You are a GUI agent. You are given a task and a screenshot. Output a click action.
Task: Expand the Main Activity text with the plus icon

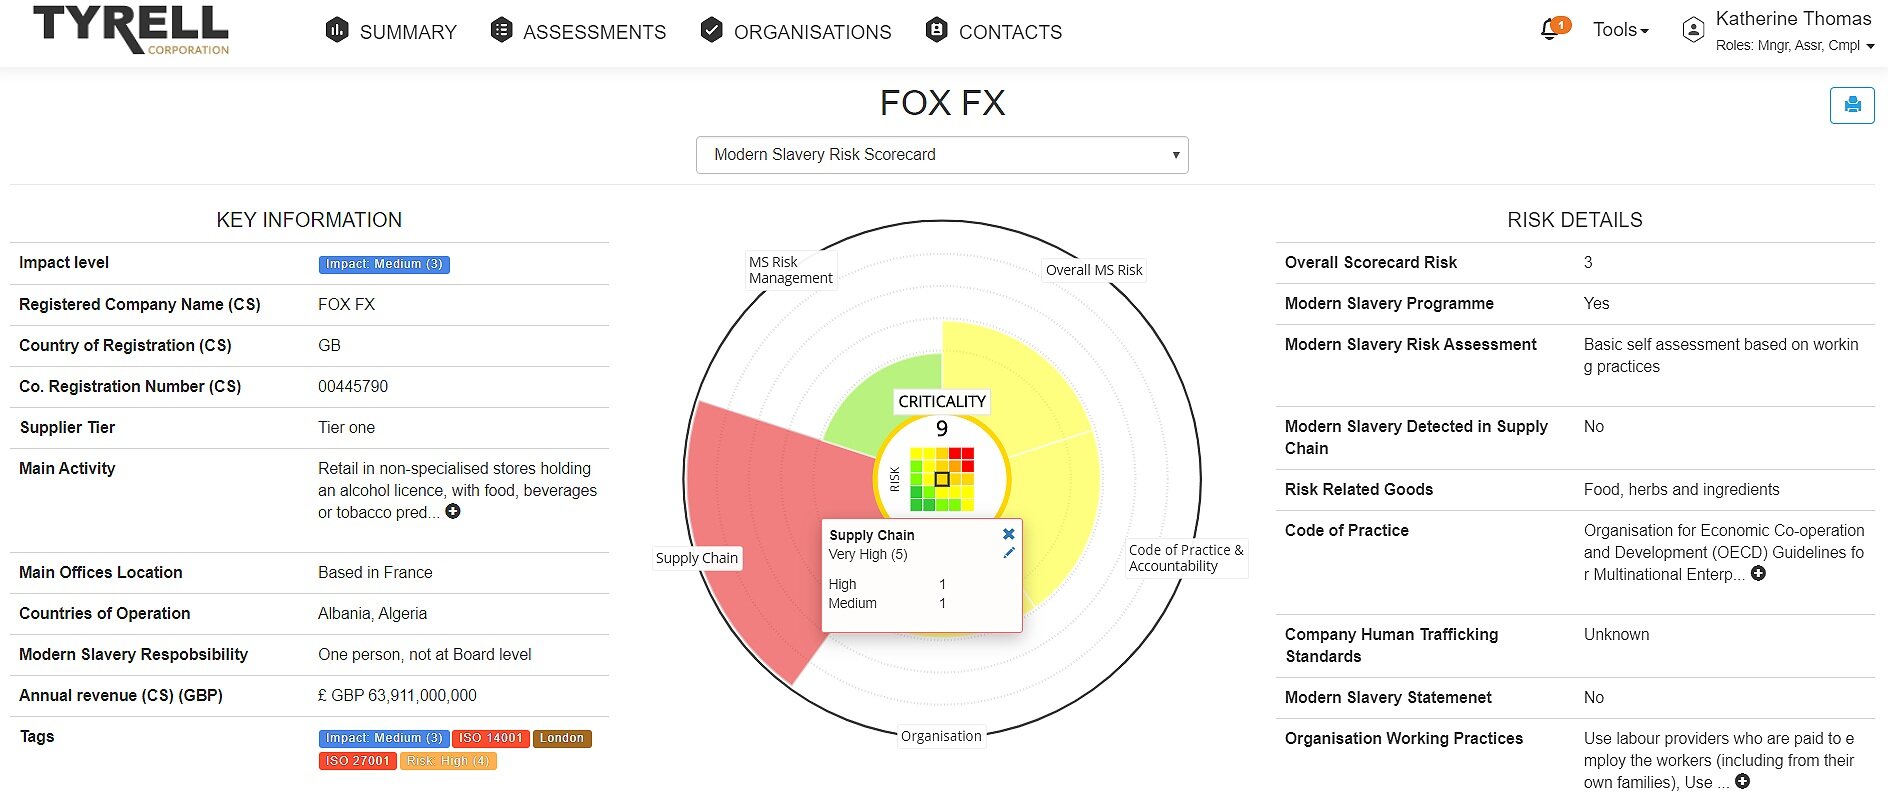coord(453,511)
